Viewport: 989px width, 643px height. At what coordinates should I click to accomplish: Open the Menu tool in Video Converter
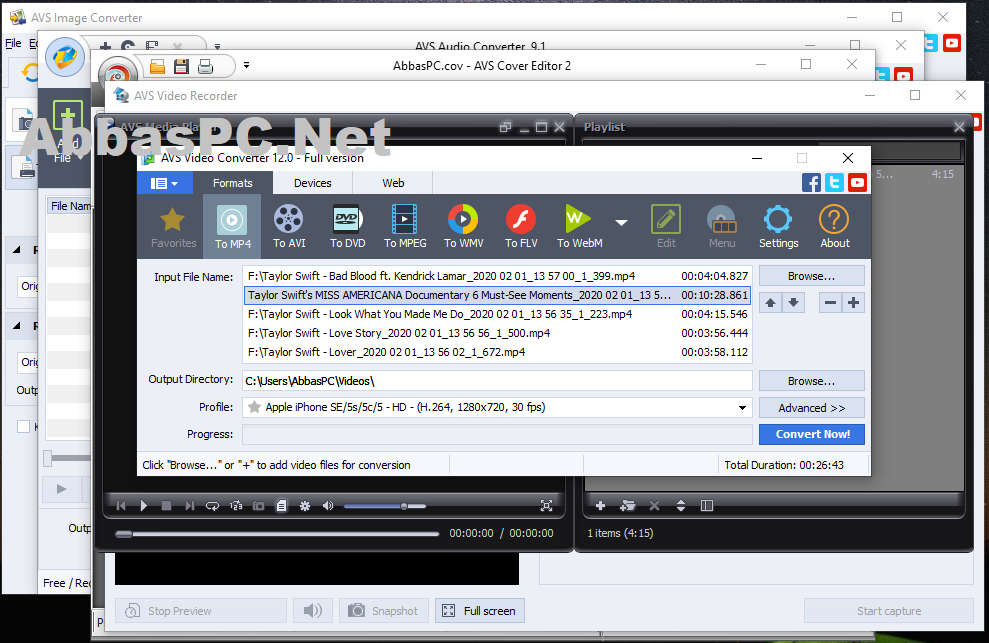click(x=722, y=227)
